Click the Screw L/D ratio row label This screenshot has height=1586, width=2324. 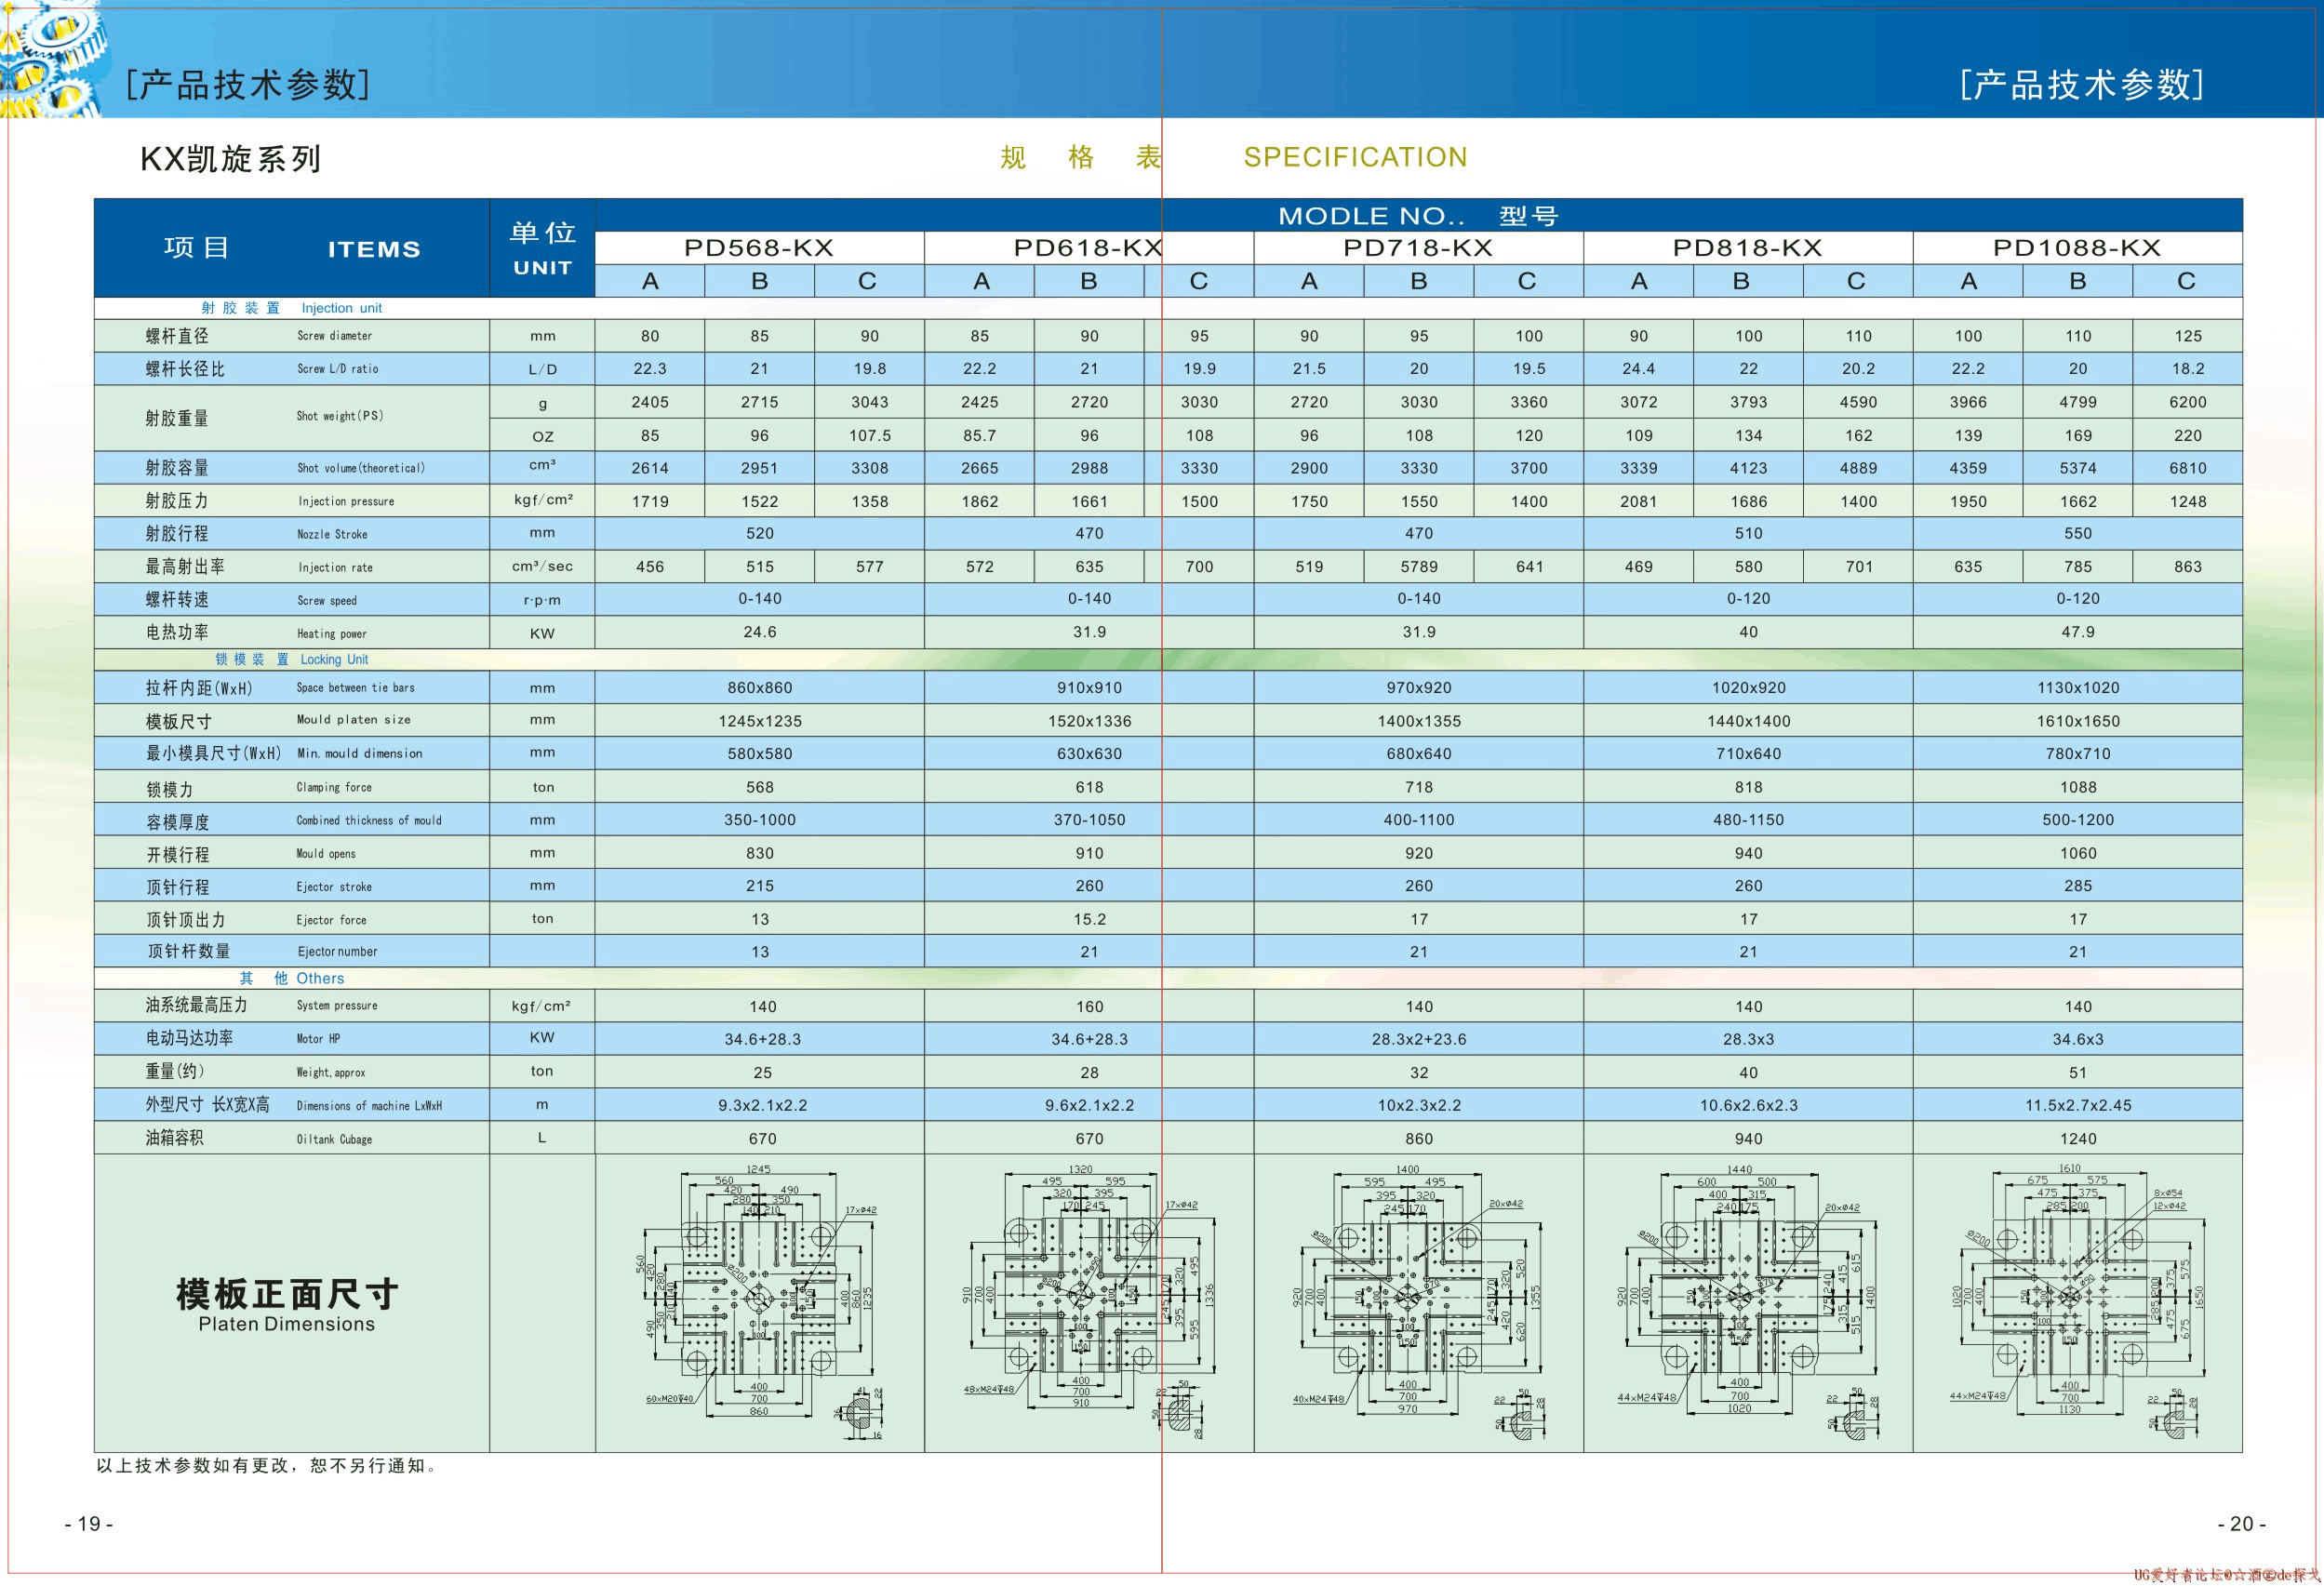pyautogui.click(x=337, y=369)
